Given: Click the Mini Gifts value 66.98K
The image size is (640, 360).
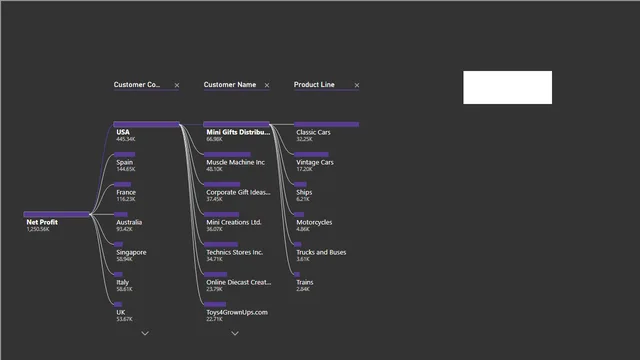Looking at the screenshot, I should [214, 139].
